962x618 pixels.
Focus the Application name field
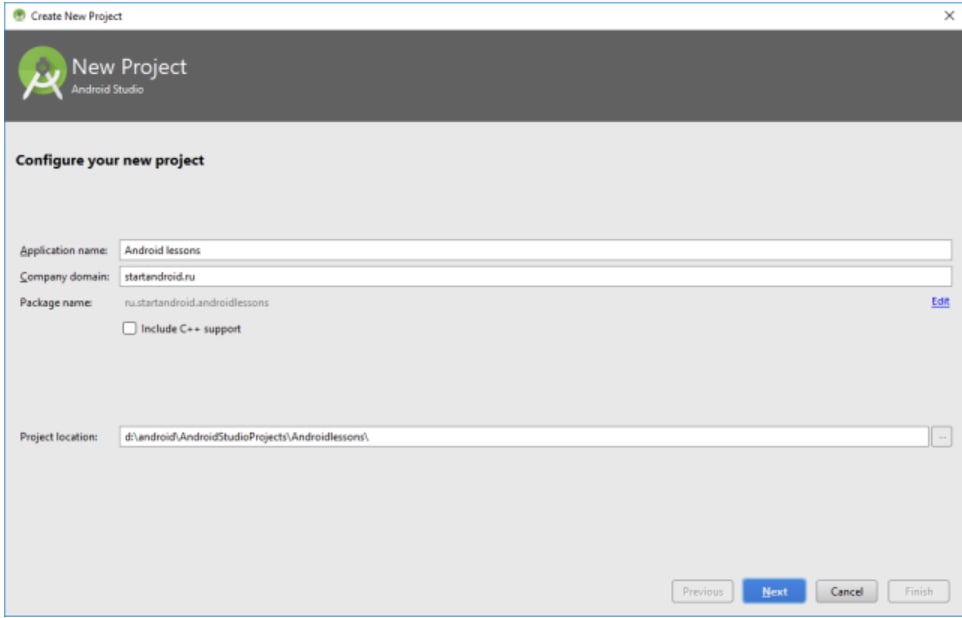tap(536, 250)
